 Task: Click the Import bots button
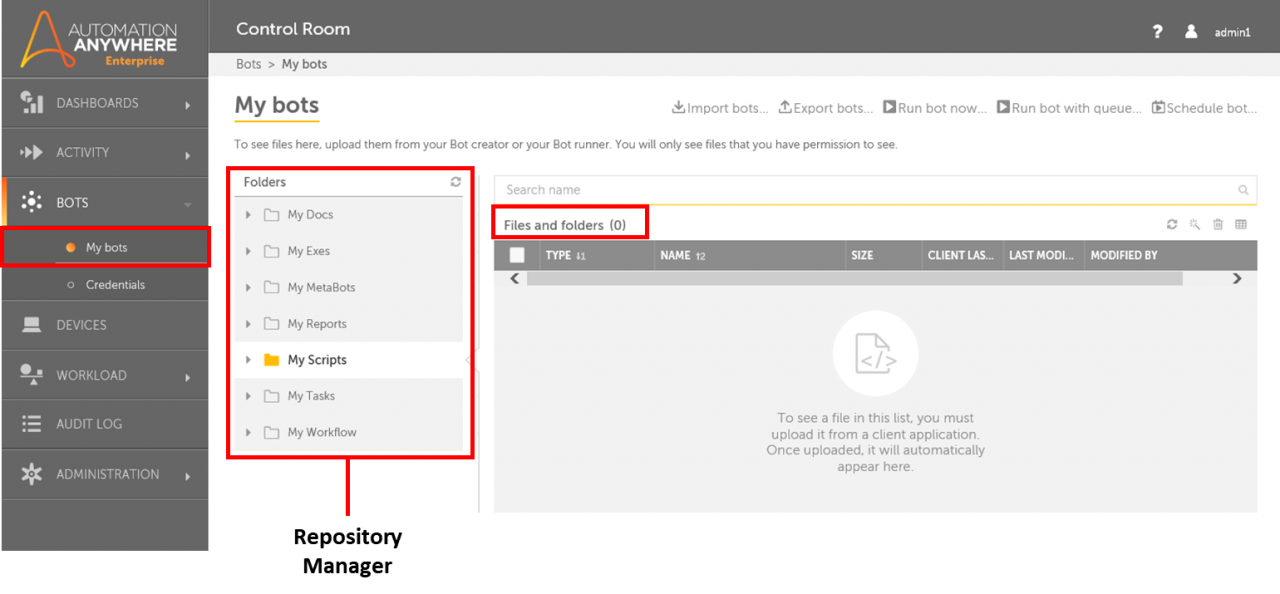(x=720, y=108)
